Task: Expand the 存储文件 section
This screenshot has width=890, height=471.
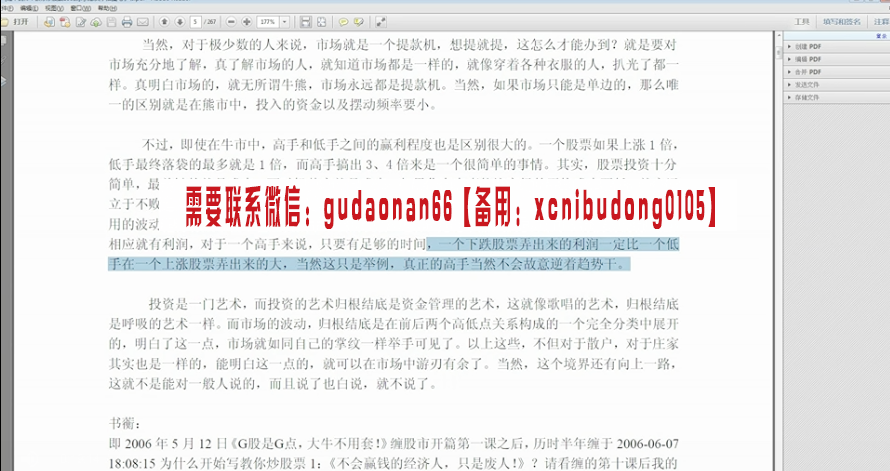Action: click(836, 98)
